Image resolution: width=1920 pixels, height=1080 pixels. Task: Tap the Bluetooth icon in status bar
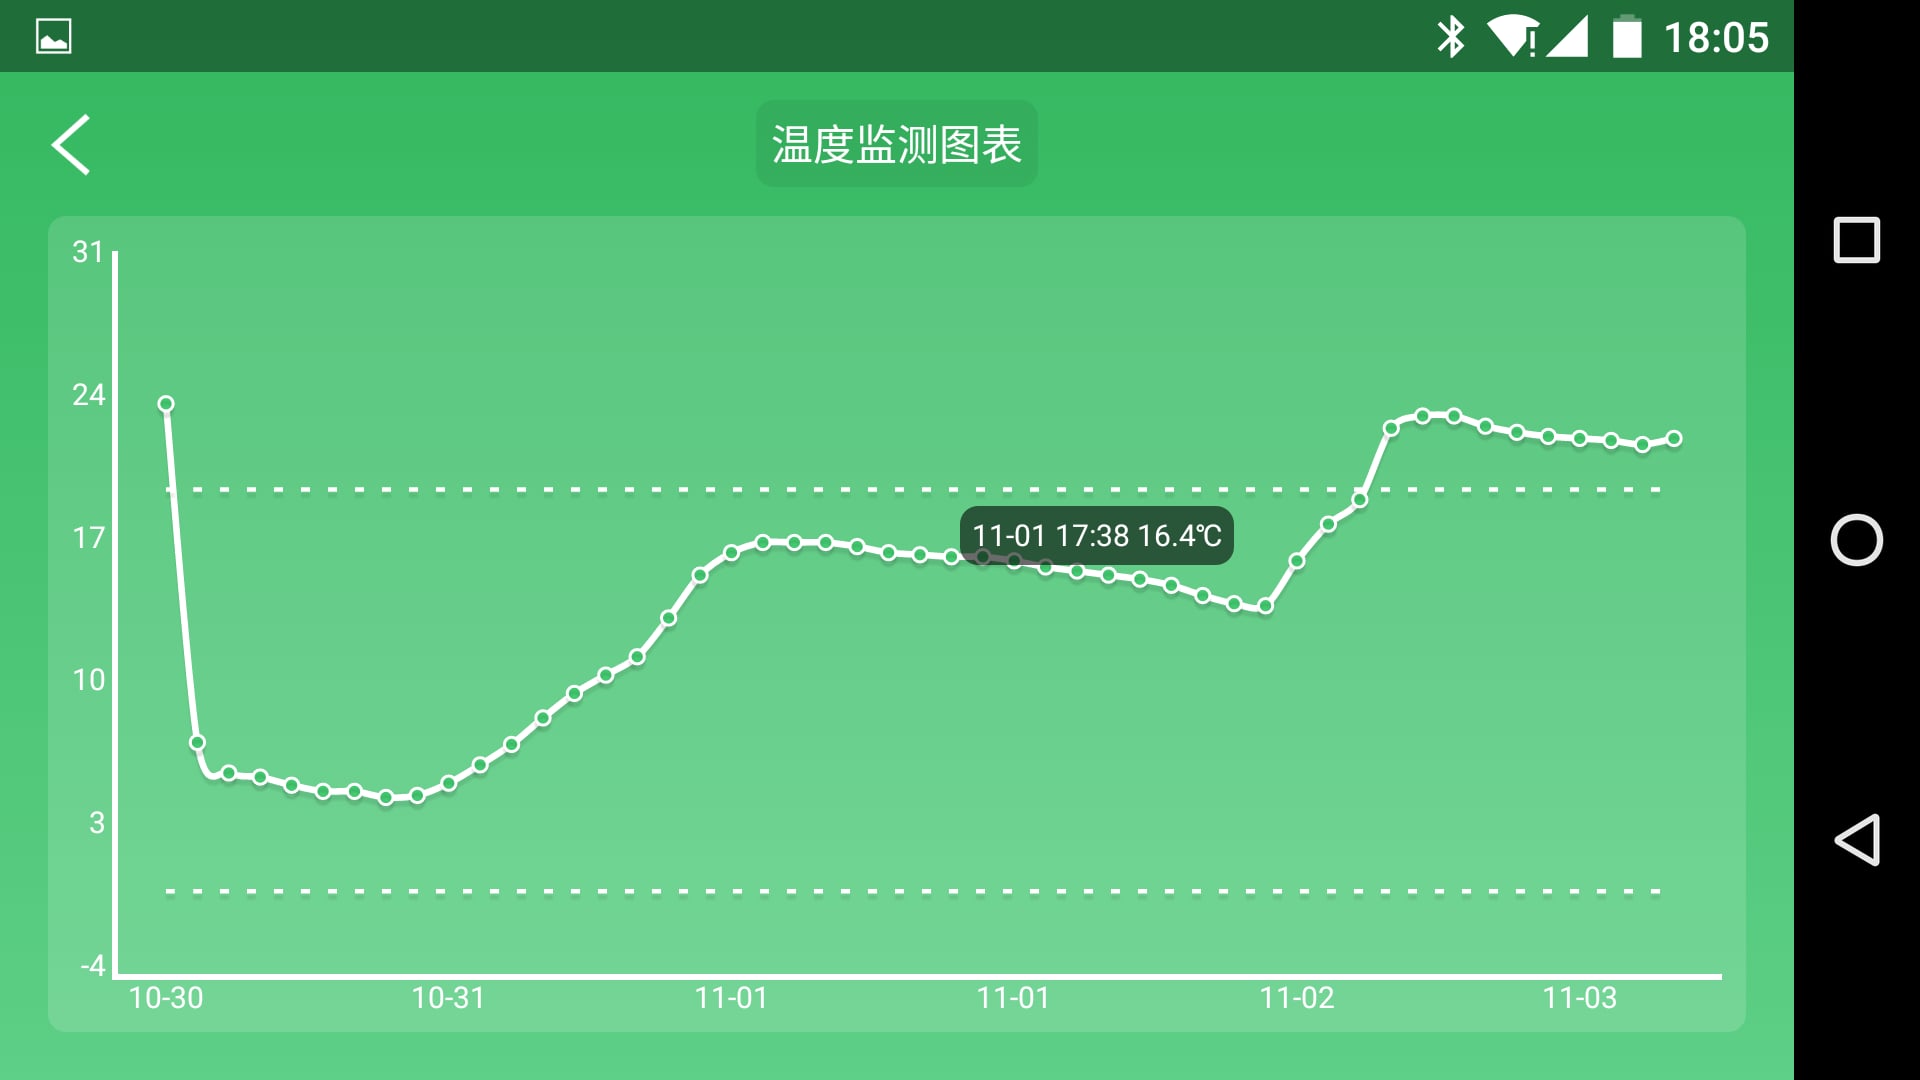click(x=1450, y=38)
